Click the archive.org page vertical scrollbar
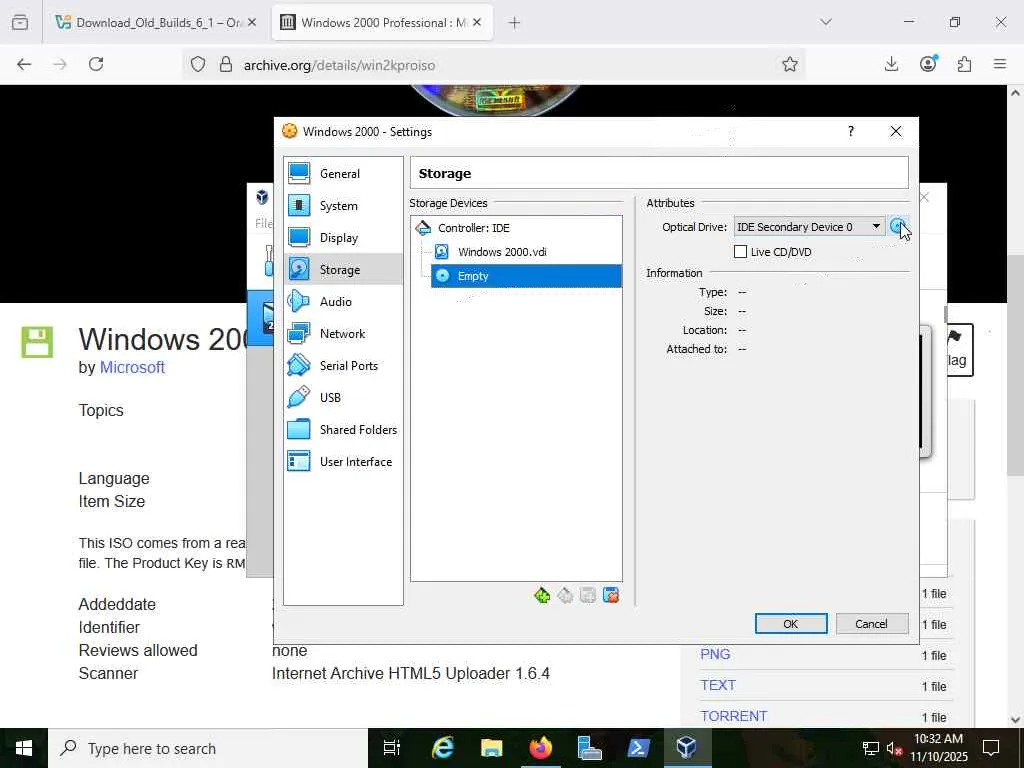This screenshot has height=768, width=1024. pos(1015,366)
